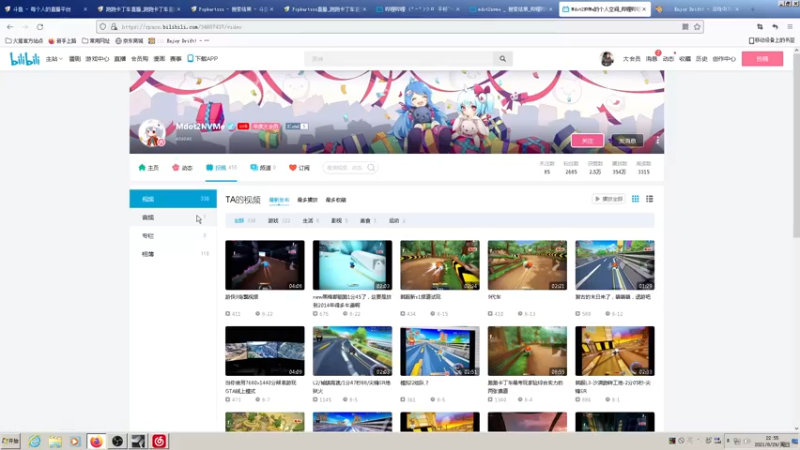Open the Mdot2NVMe browser tab

pyautogui.click(x=605, y=9)
